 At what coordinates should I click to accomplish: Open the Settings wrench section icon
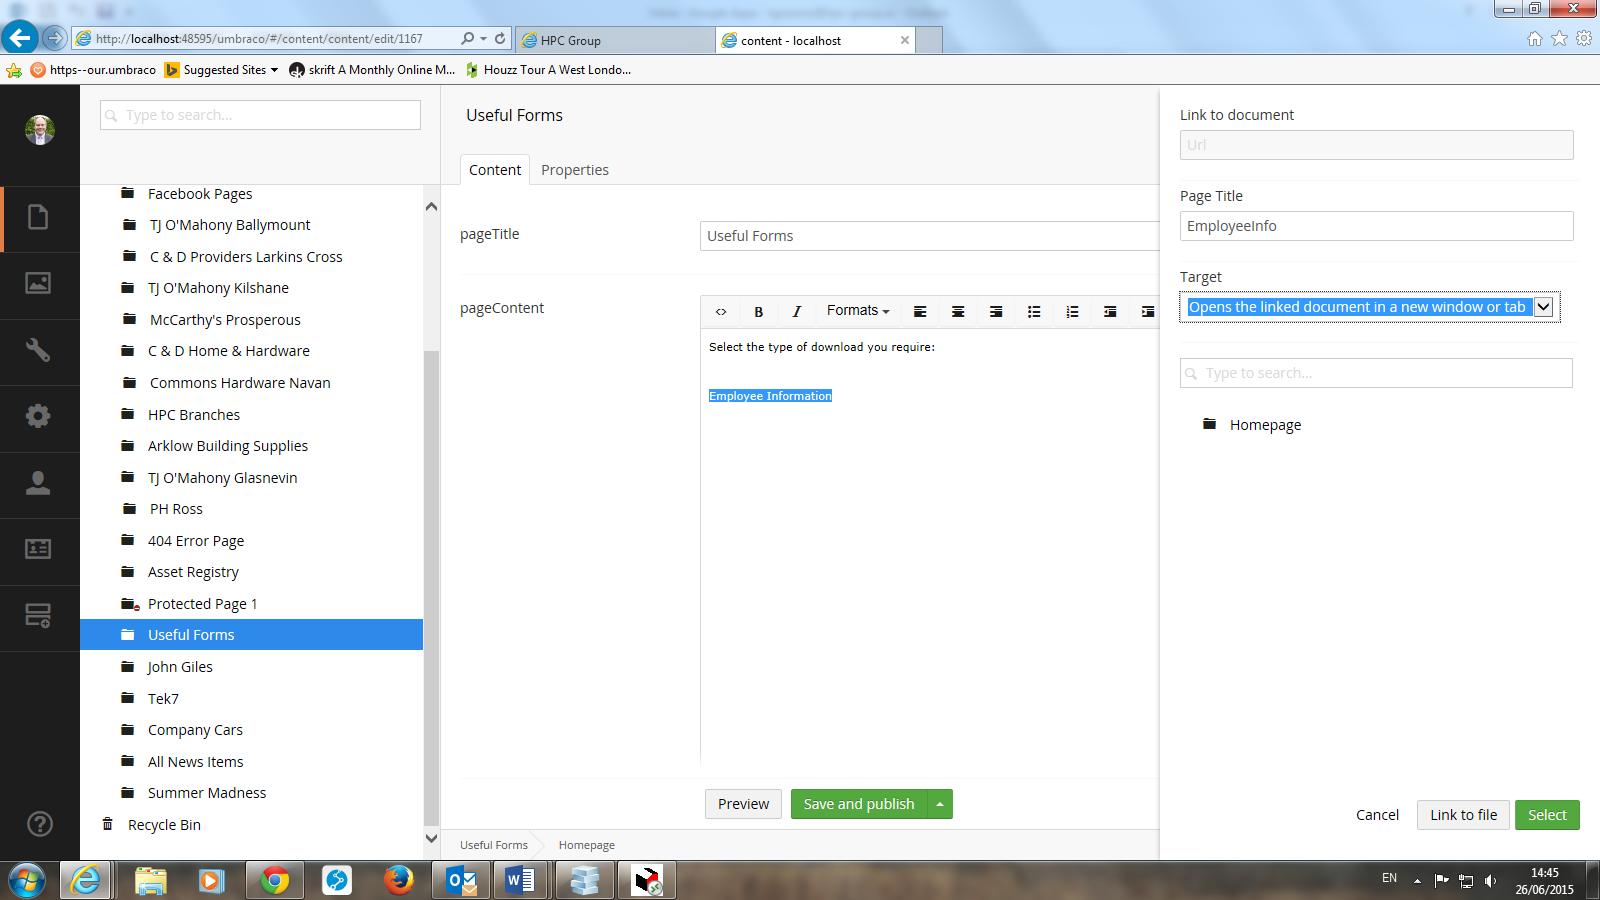(38, 350)
